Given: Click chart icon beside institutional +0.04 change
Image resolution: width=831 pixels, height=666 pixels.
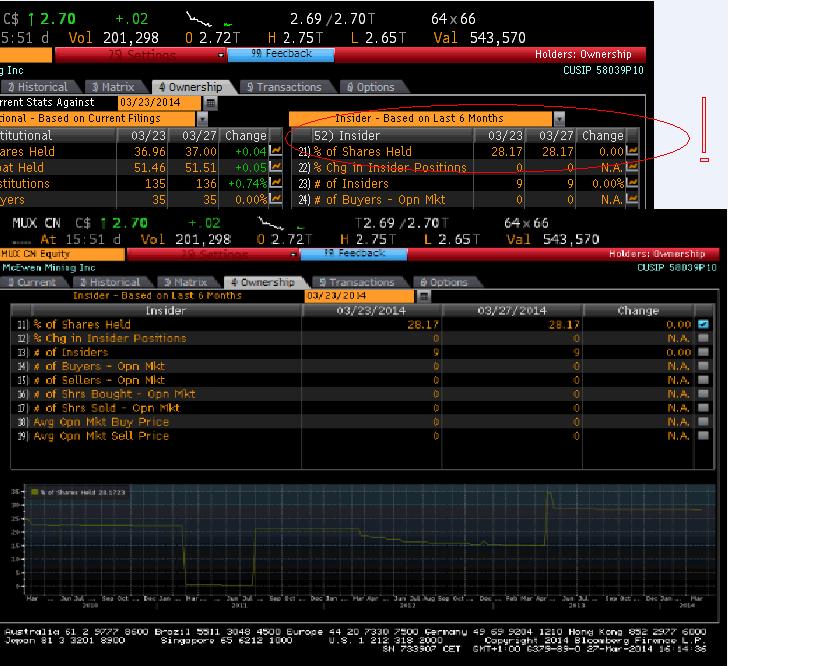Looking at the screenshot, I should coord(275,152).
